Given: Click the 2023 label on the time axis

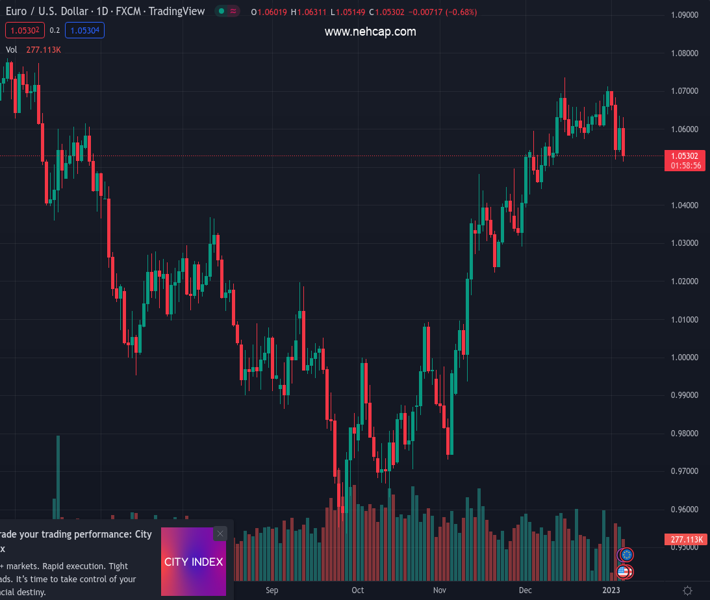Looking at the screenshot, I should pos(611,591).
